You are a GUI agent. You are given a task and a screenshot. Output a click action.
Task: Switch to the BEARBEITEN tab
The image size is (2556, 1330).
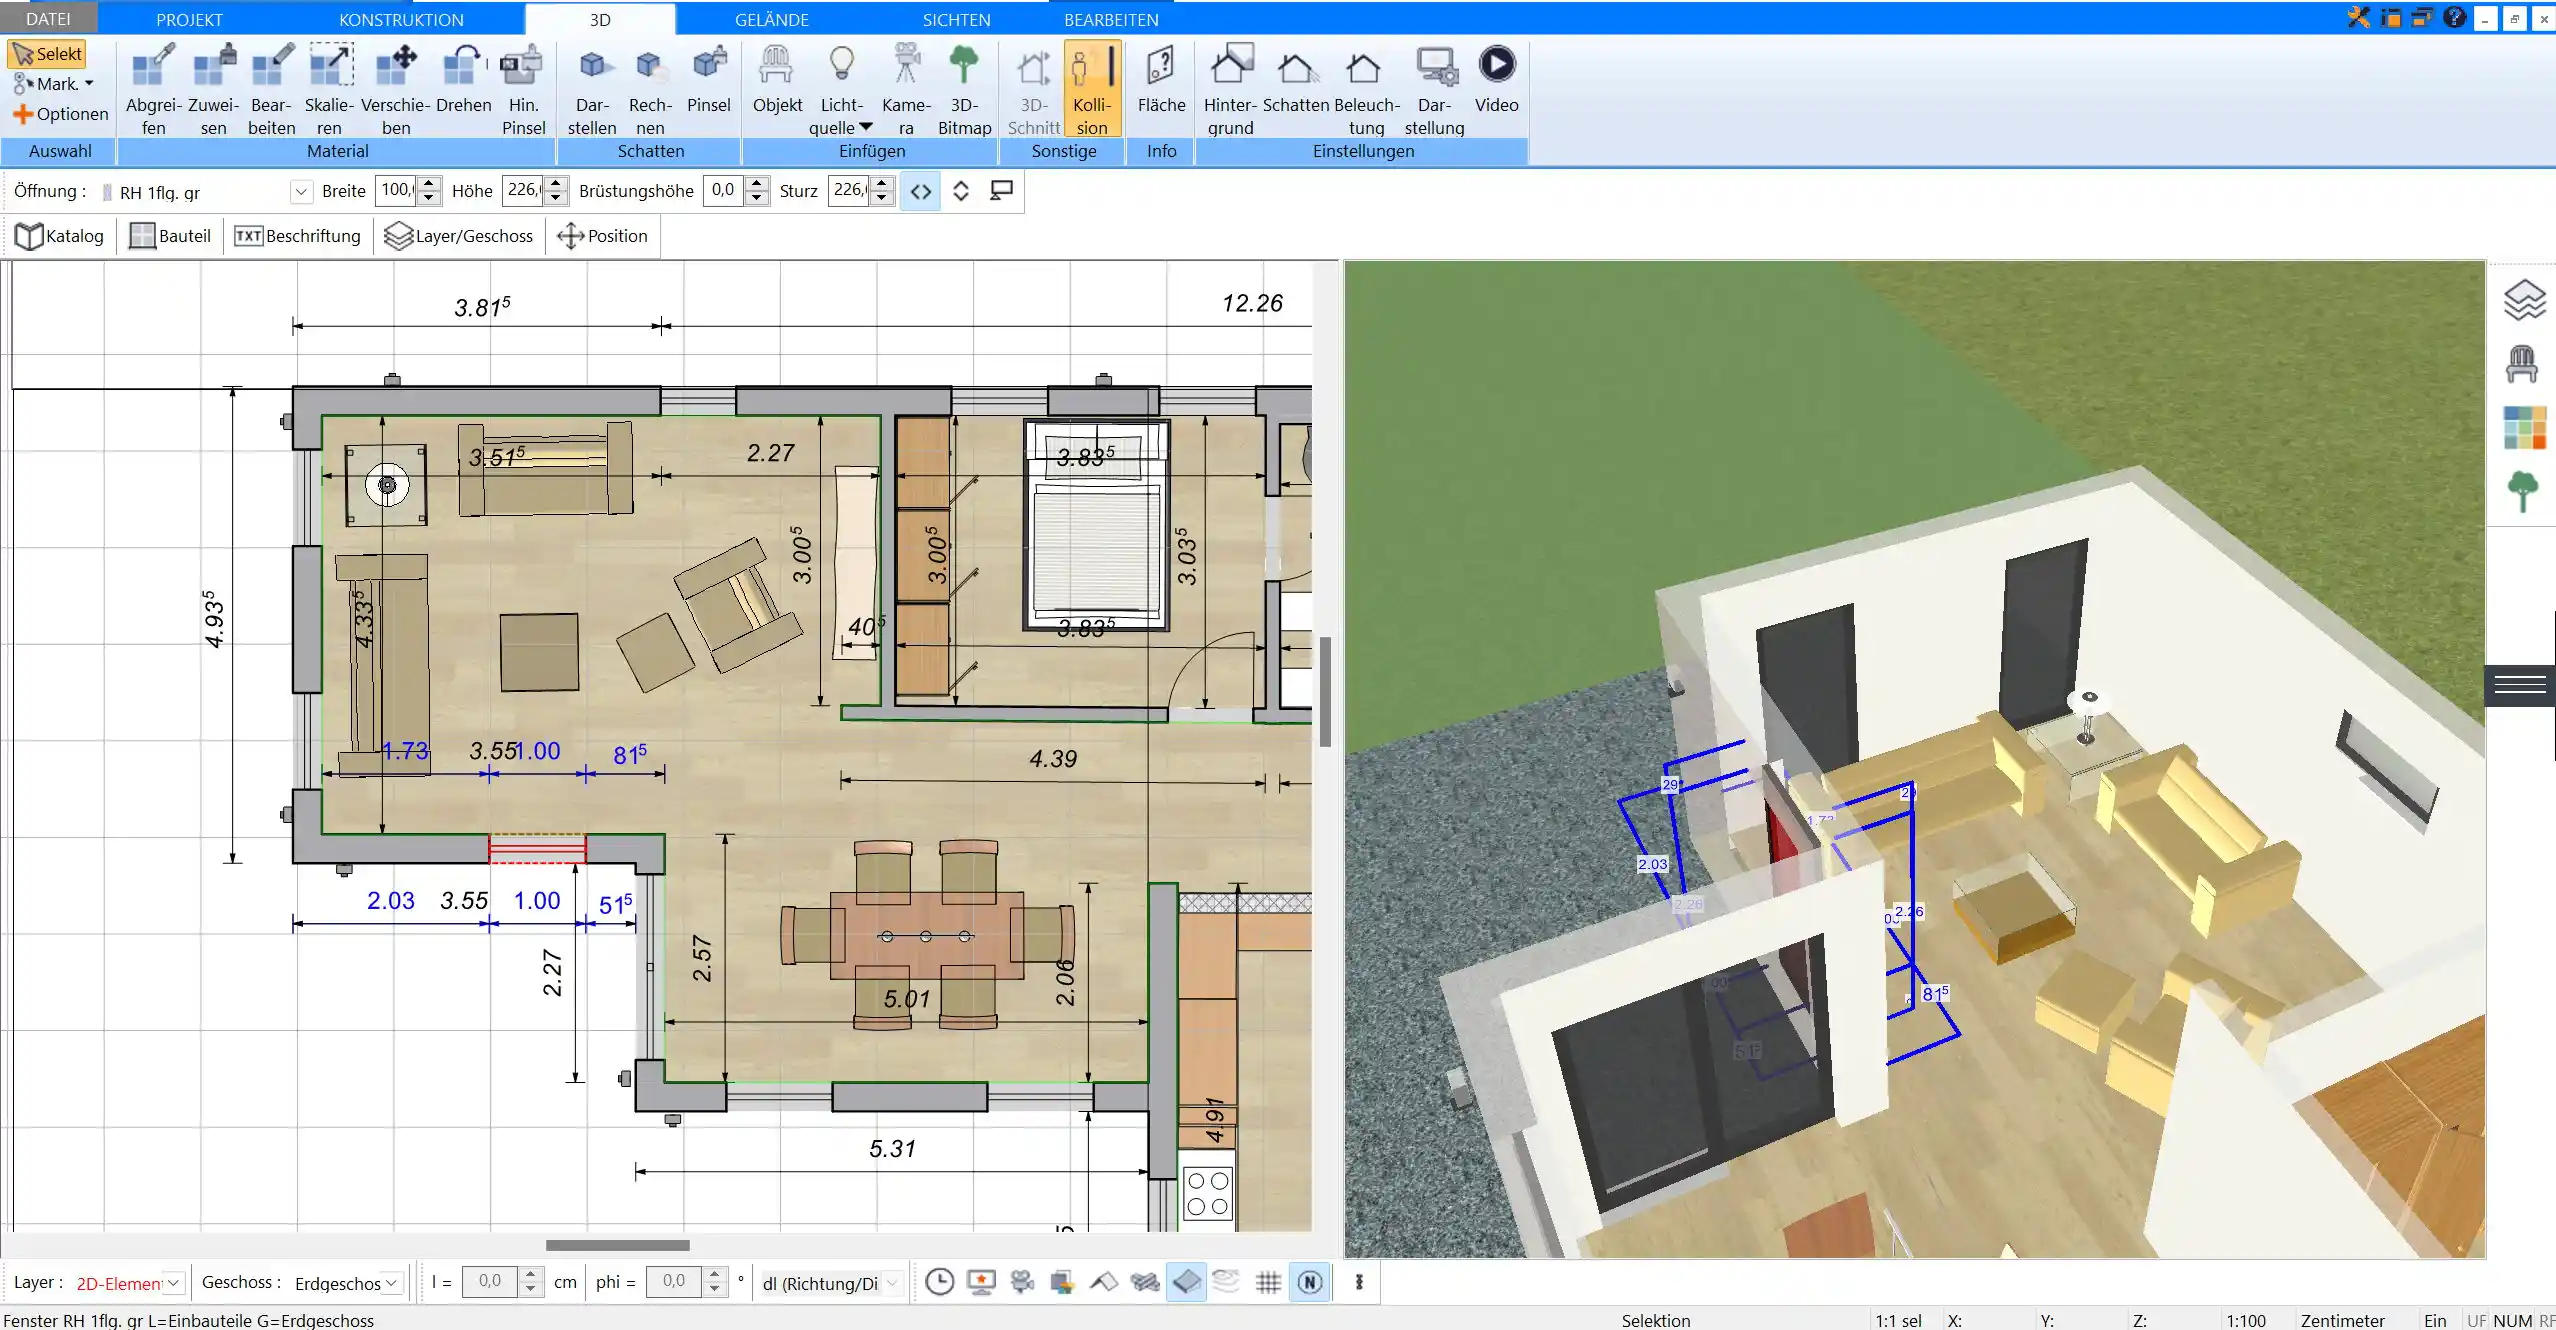tap(1111, 19)
